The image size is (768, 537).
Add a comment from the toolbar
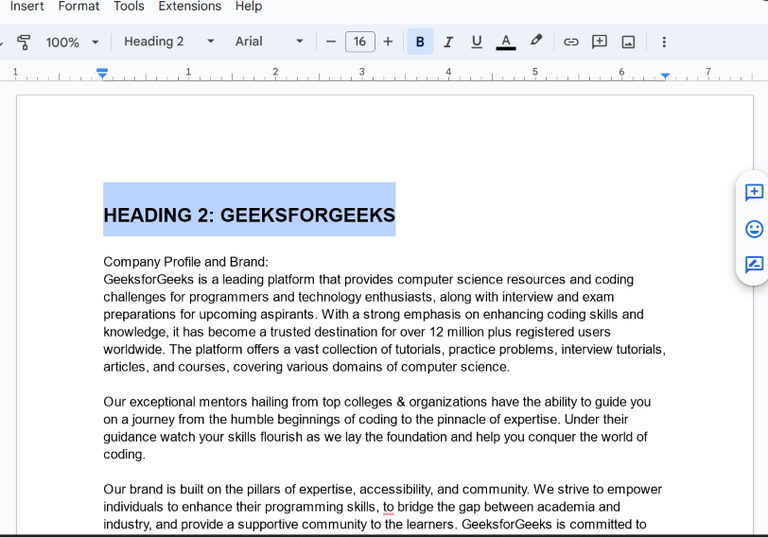(600, 42)
